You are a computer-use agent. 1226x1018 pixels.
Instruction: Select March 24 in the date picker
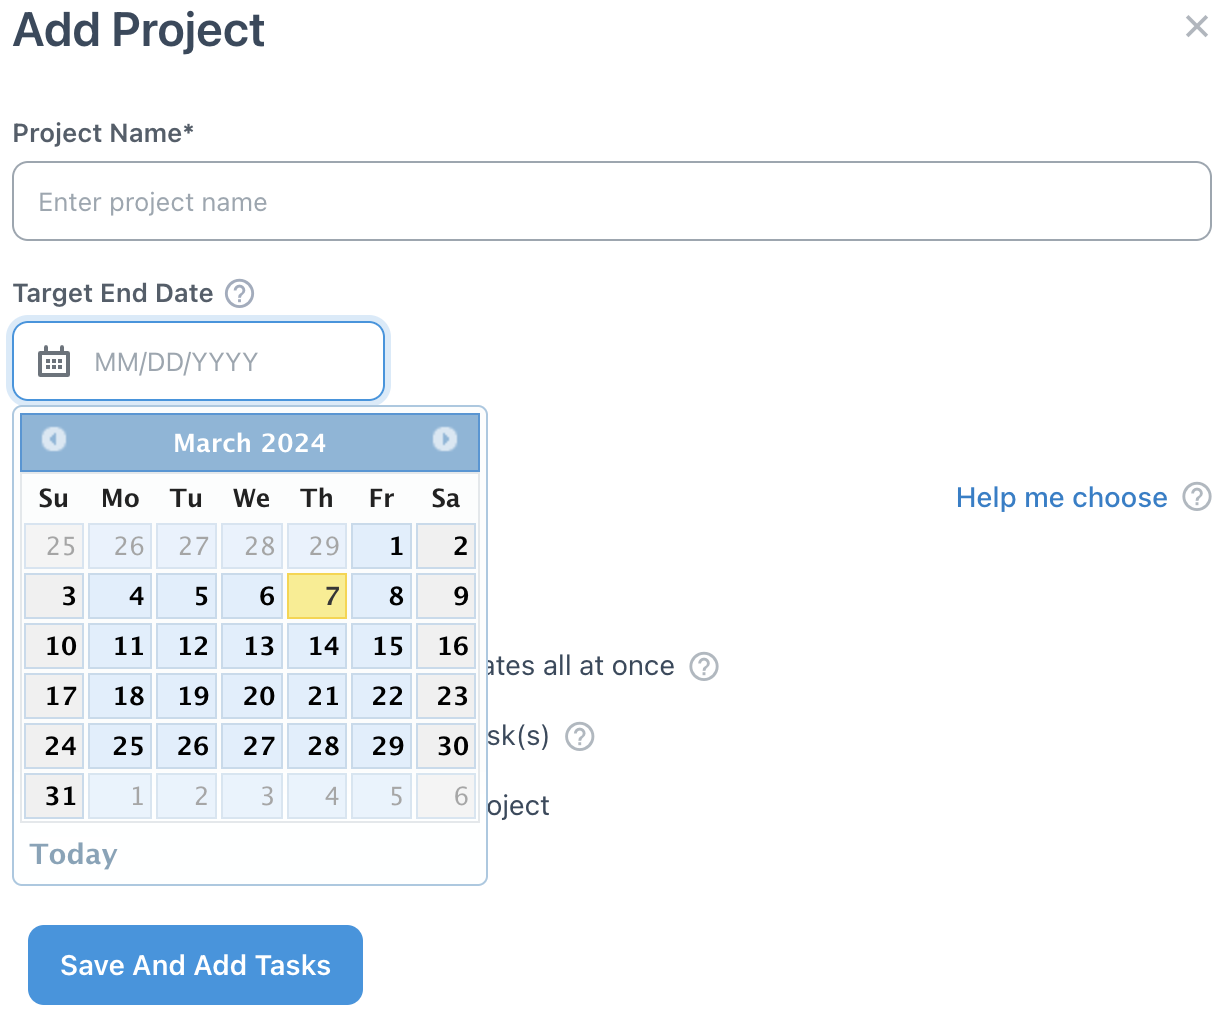tap(53, 746)
